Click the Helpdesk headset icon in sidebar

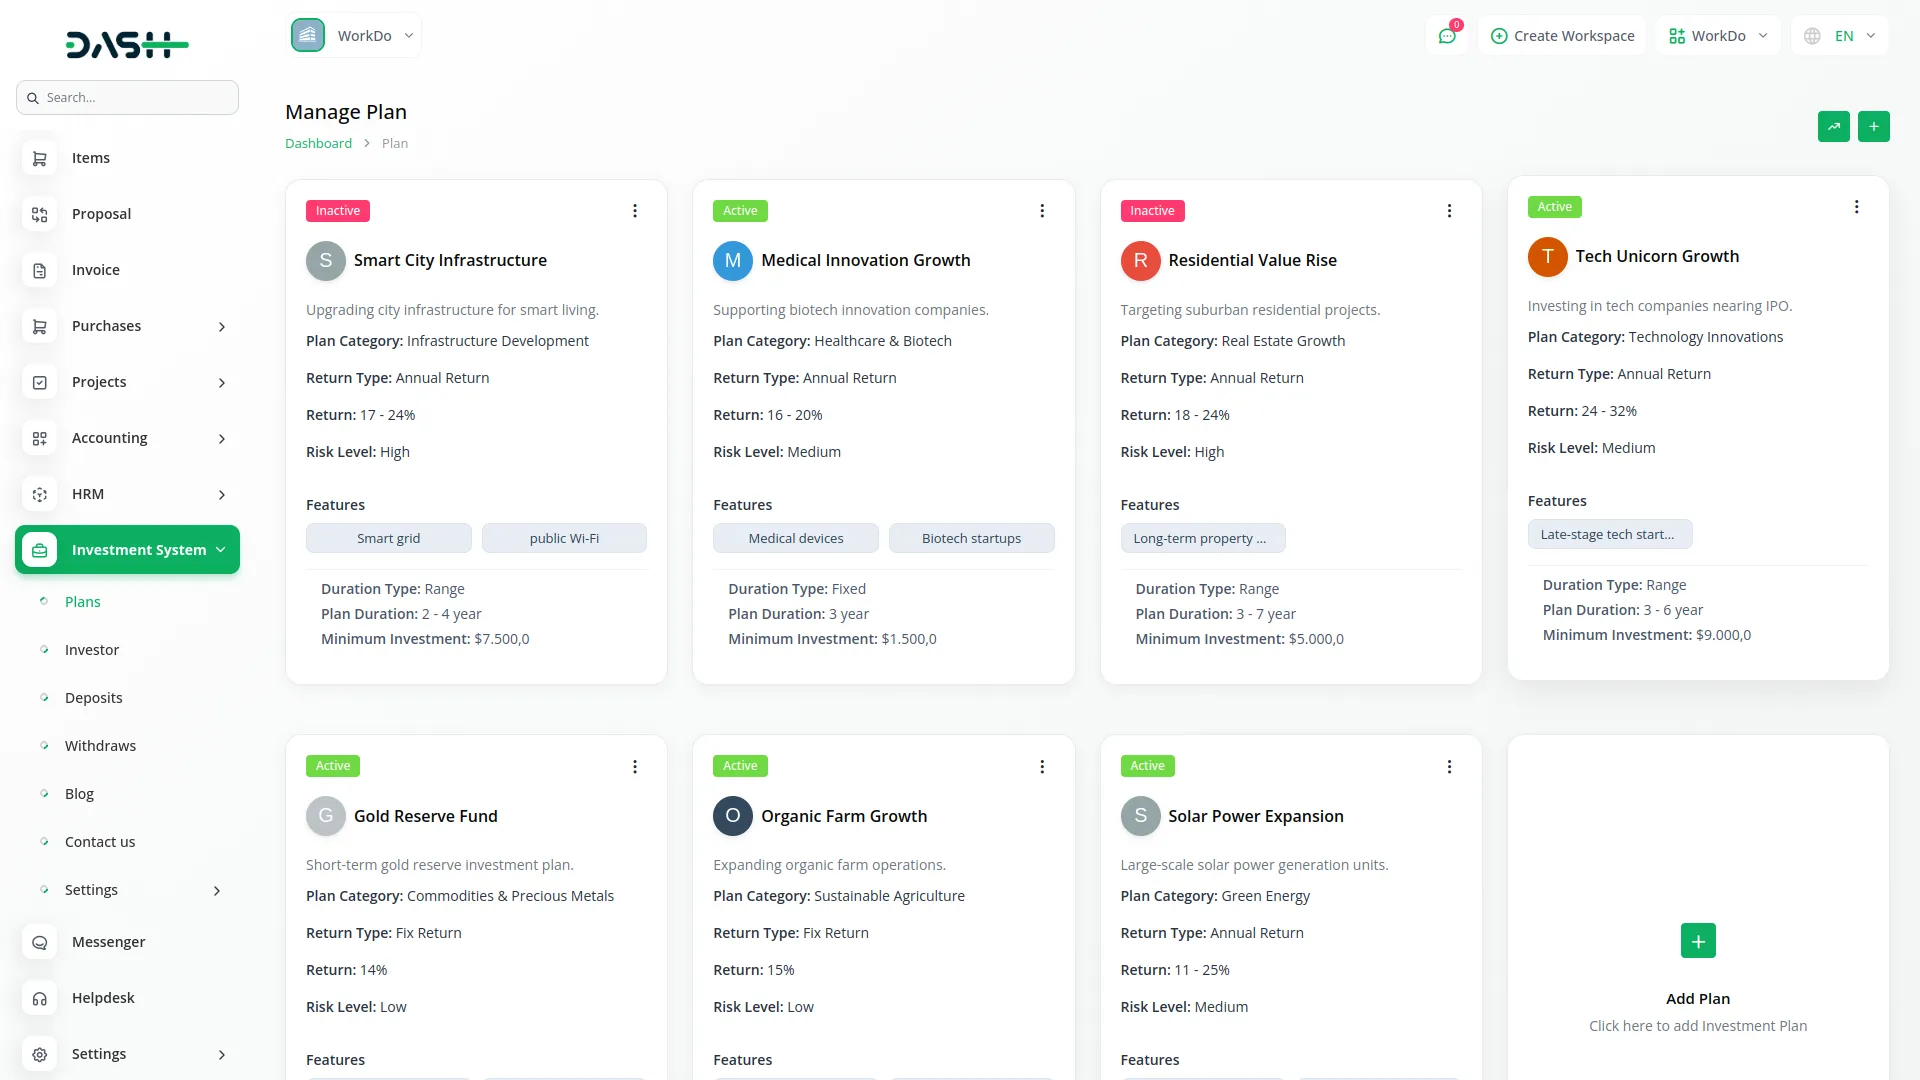(x=40, y=998)
